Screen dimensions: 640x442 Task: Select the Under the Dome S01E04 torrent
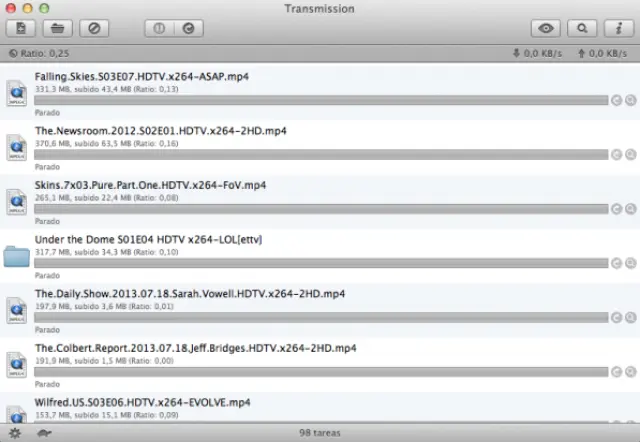click(300, 240)
